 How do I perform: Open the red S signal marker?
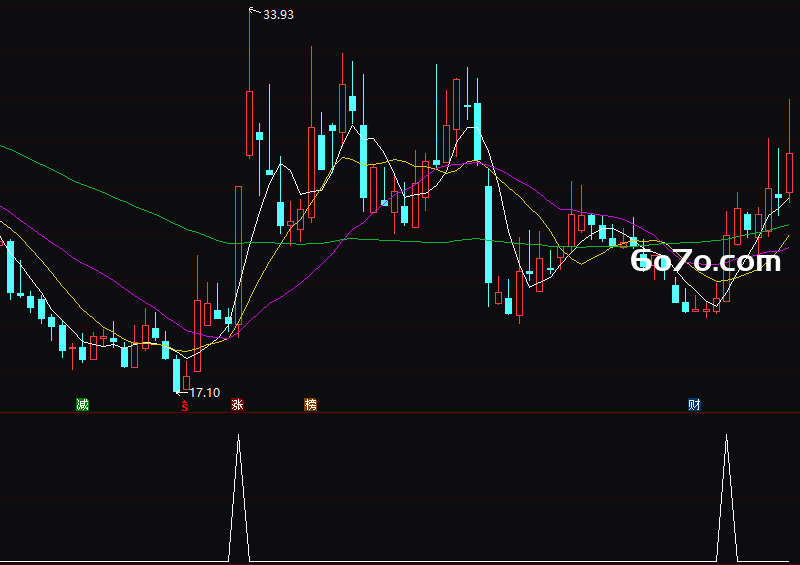coord(185,406)
